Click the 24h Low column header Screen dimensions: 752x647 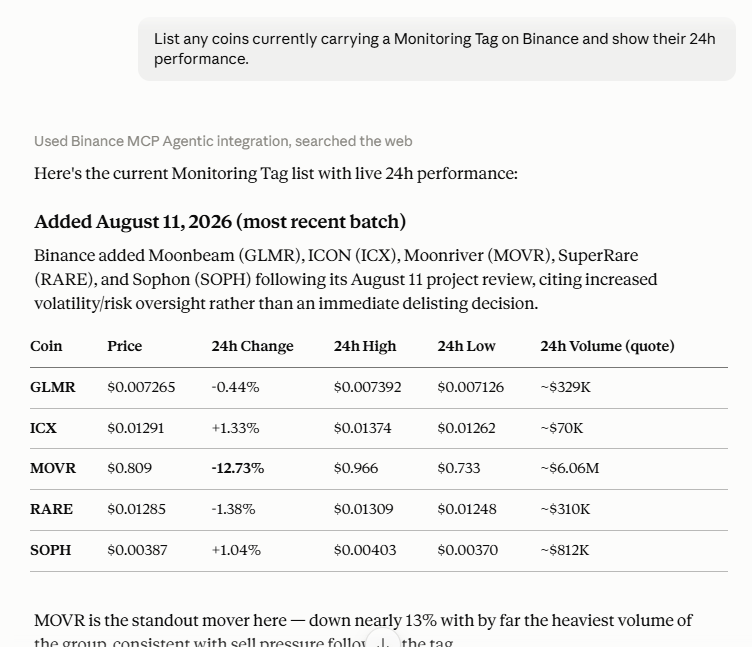pyautogui.click(x=466, y=346)
